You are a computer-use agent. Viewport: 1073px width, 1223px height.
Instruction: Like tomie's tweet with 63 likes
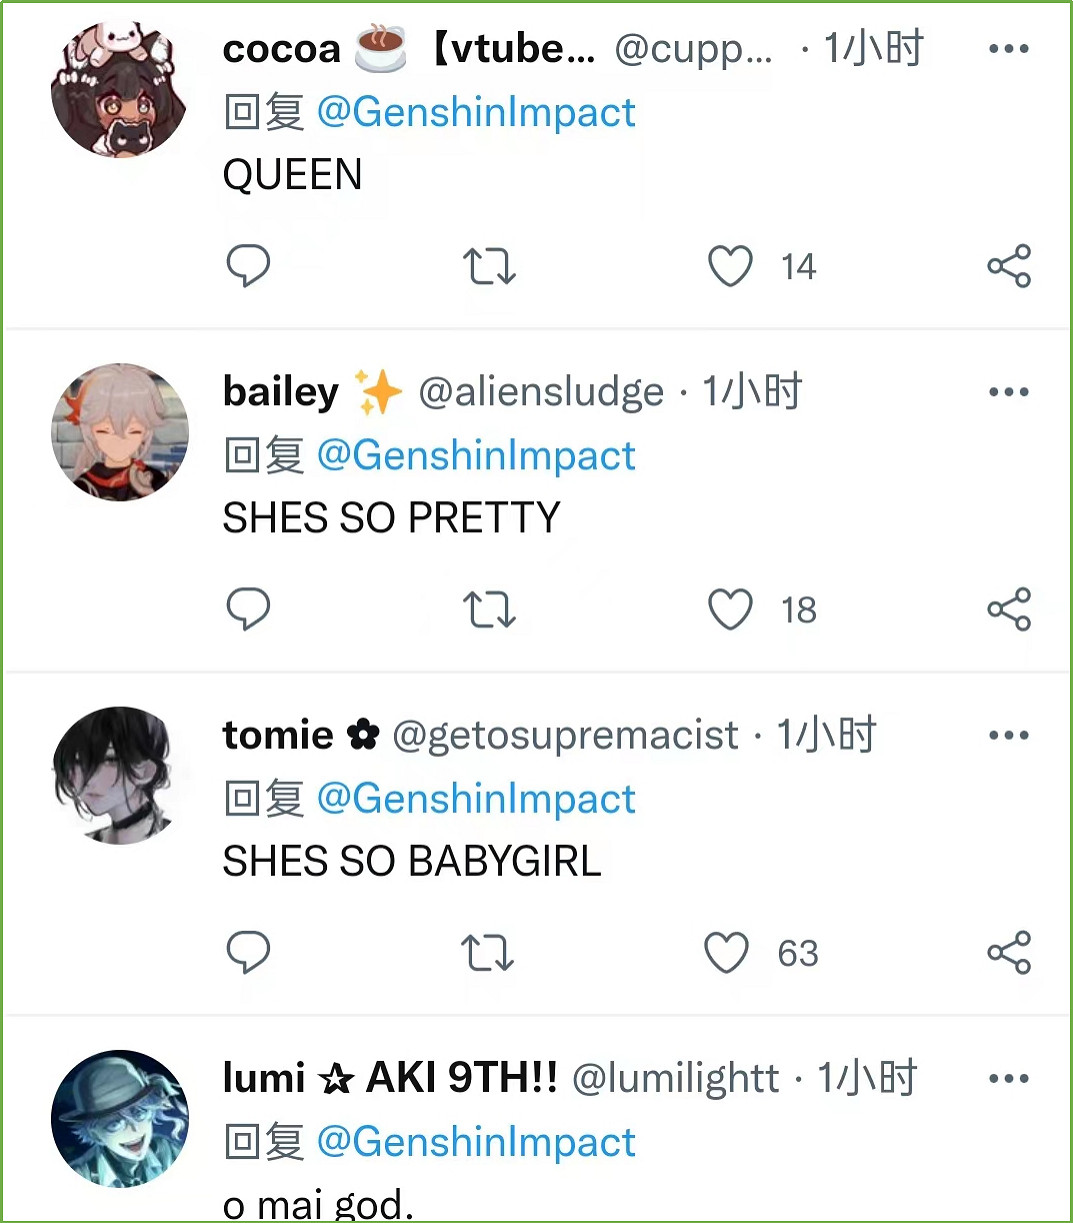coord(727,953)
